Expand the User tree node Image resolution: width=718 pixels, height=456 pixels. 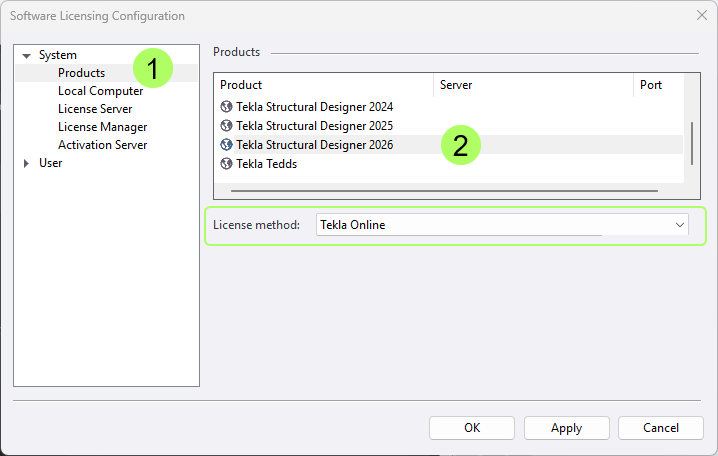point(27,163)
